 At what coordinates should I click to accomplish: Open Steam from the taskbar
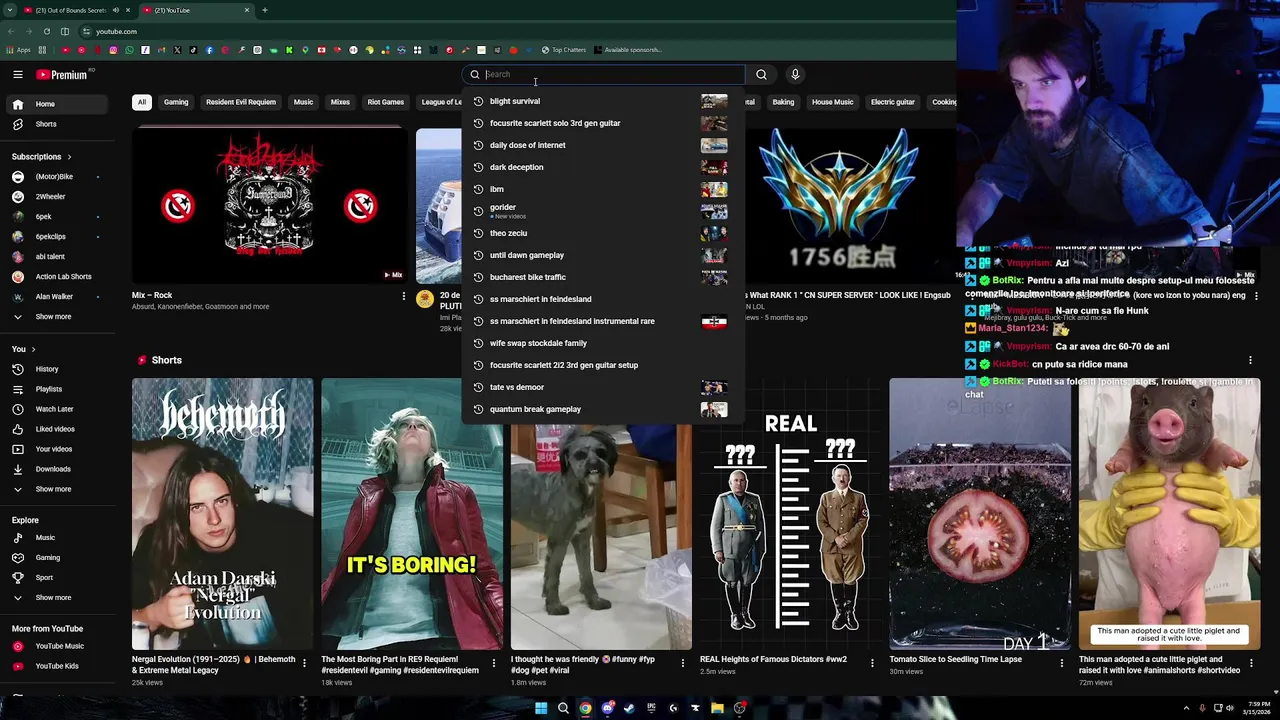click(629, 708)
